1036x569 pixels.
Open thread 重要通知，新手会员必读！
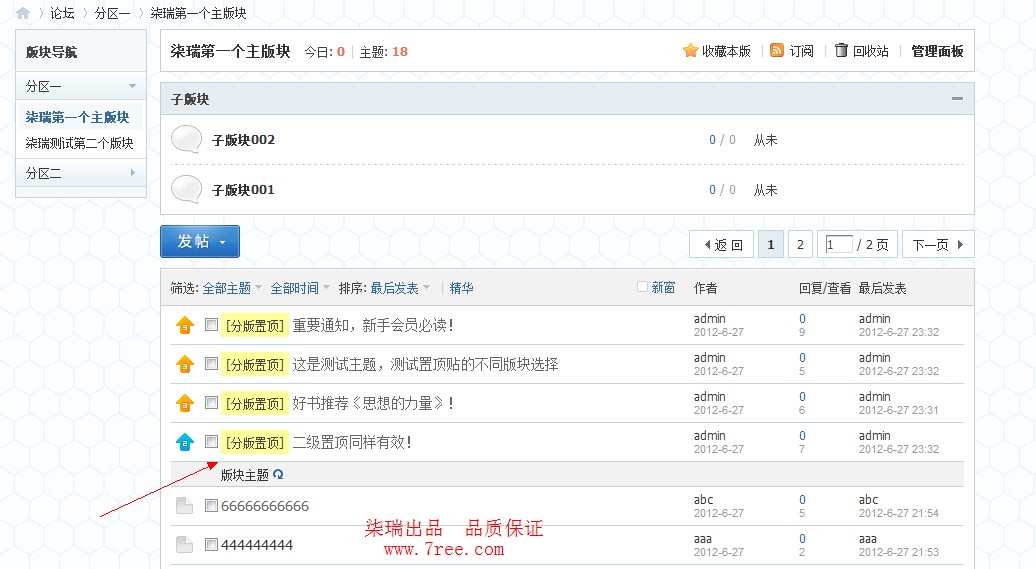coord(374,325)
